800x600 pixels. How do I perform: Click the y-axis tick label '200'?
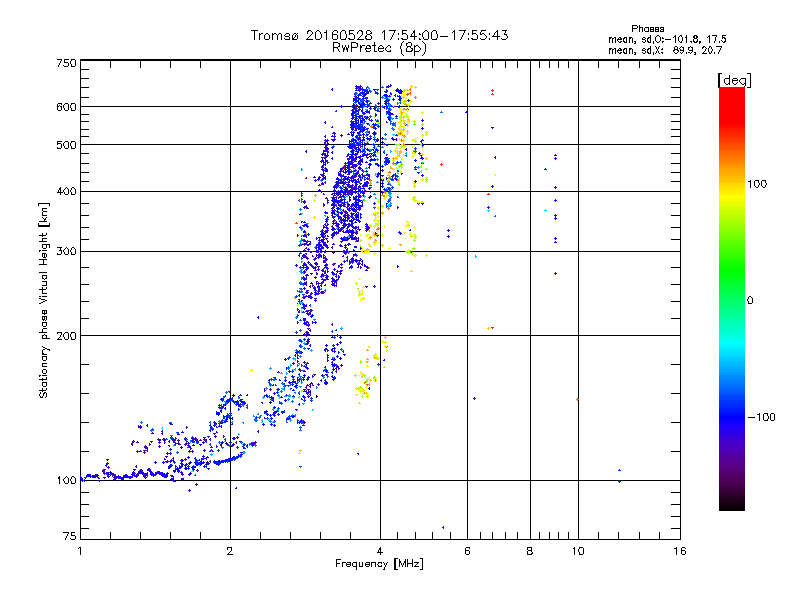66,336
